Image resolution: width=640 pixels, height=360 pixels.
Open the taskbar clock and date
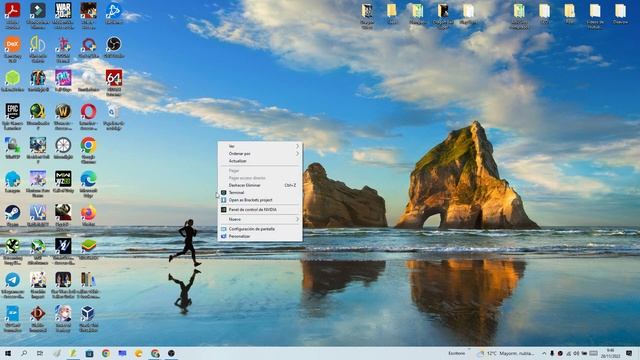tap(611, 353)
